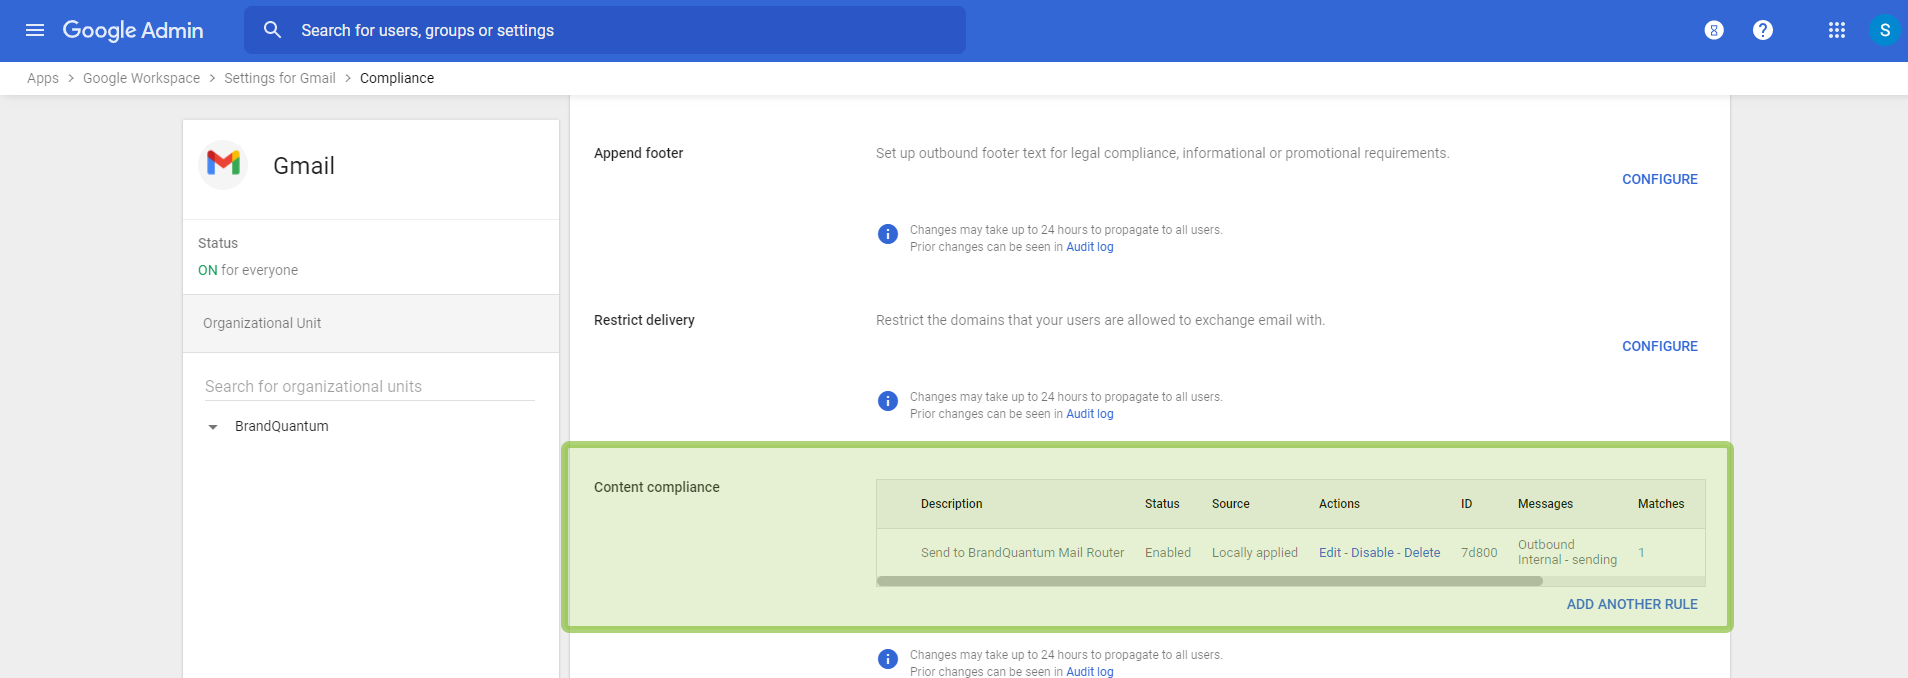Click the Append footer info icon
This screenshot has height=678, width=1908.
(888, 234)
